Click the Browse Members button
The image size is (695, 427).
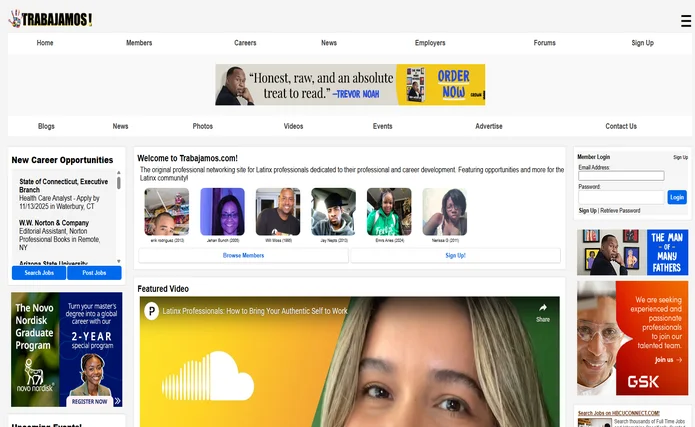pos(243,255)
